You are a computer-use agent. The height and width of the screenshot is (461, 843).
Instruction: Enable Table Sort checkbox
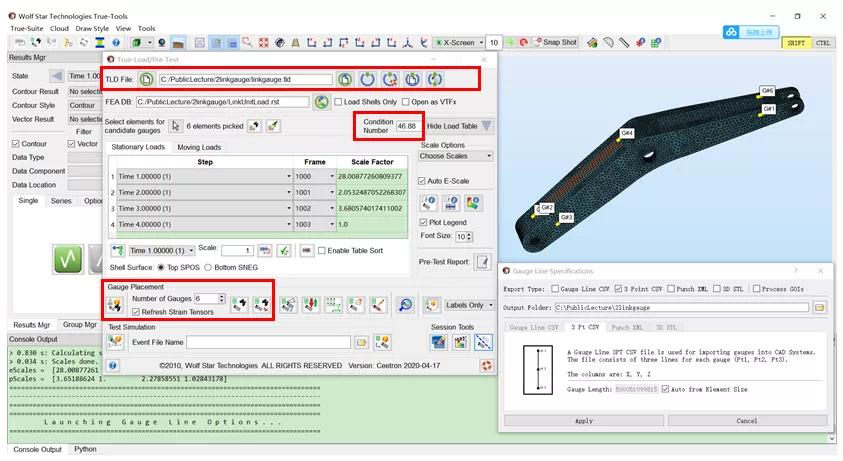tap(322, 251)
